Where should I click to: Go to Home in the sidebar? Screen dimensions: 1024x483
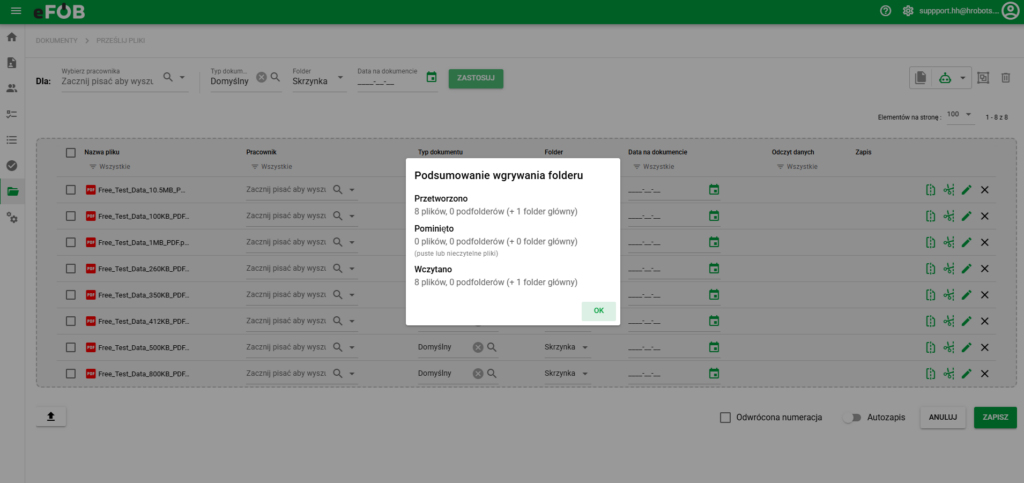point(12,37)
